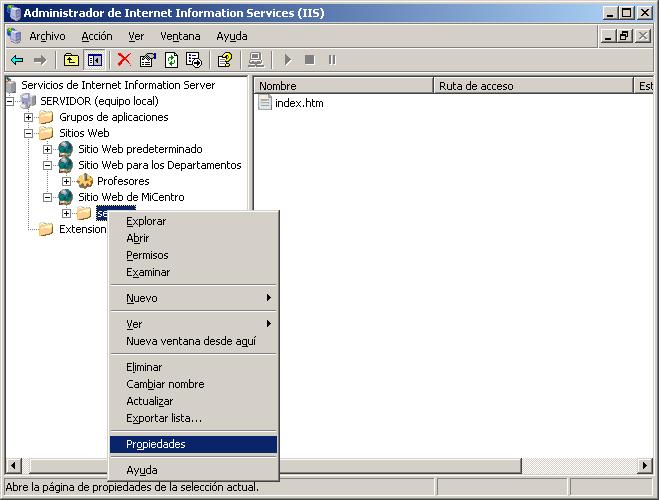Collapse Sitio Web de MiCentro node

47,197
